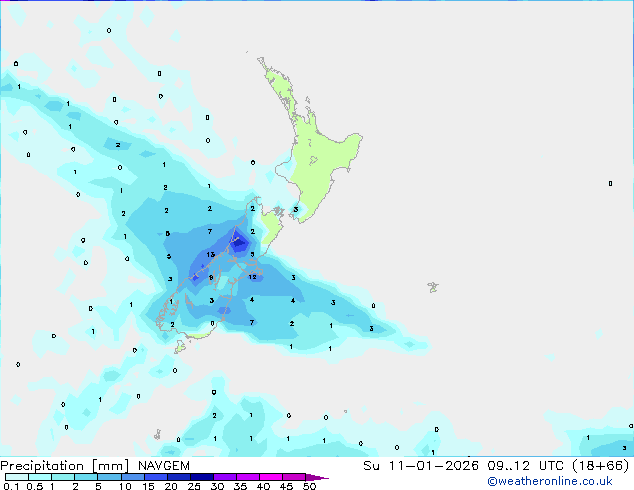The image size is (634, 490).
Task: Select the 35–40 mm violet legend swatch
Action: click(247, 477)
